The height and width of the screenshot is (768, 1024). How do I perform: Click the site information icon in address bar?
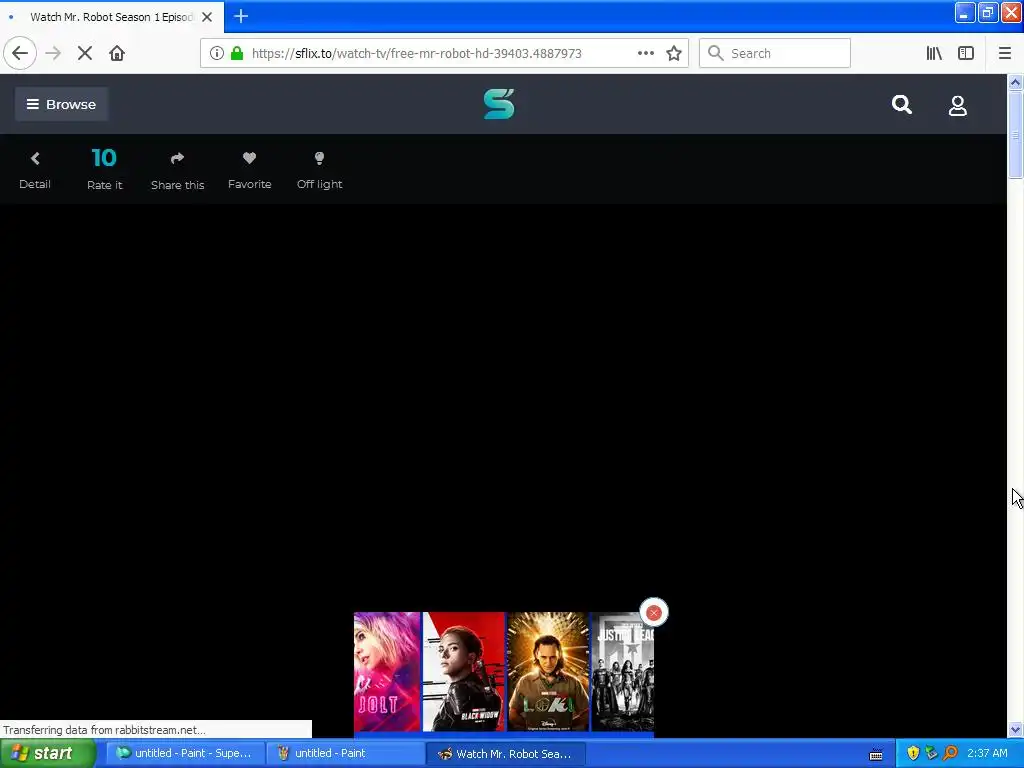click(x=217, y=54)
